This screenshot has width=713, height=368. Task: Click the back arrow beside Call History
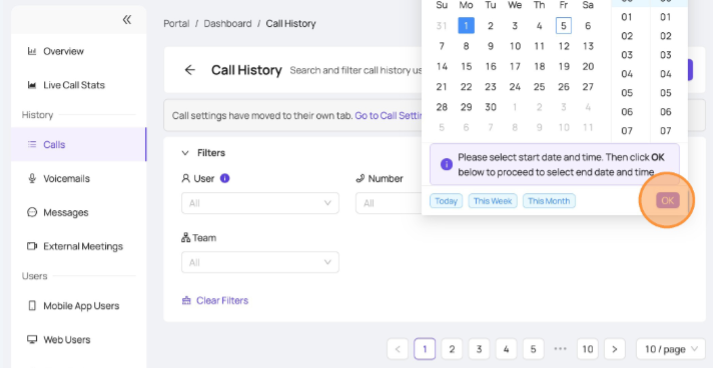[190, 70]
